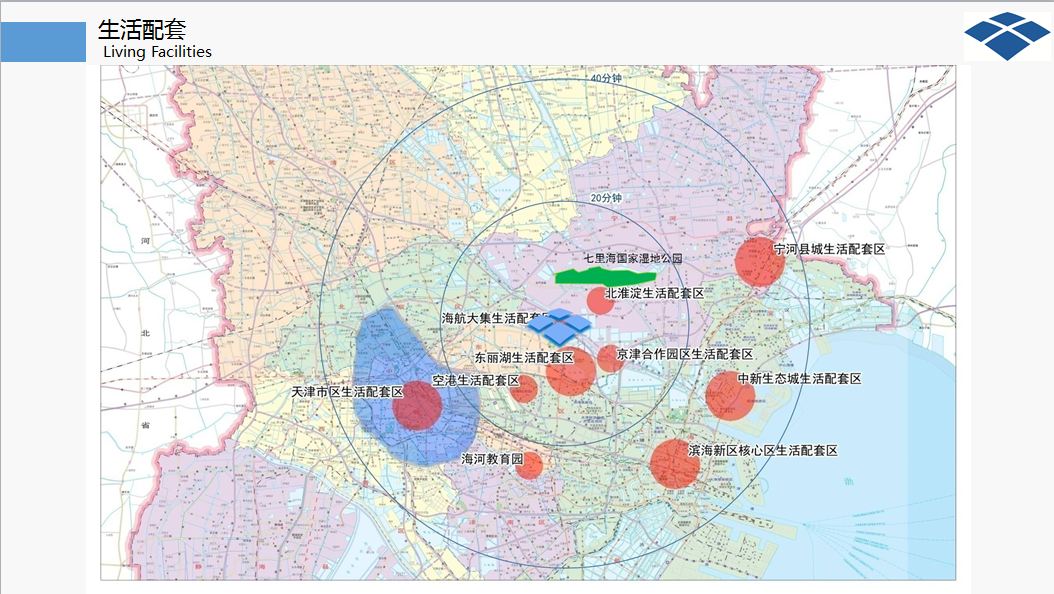Screen dimensions: 1054x594
Task: Select the red circle beside 海河教育园
Action: point(529,465)
